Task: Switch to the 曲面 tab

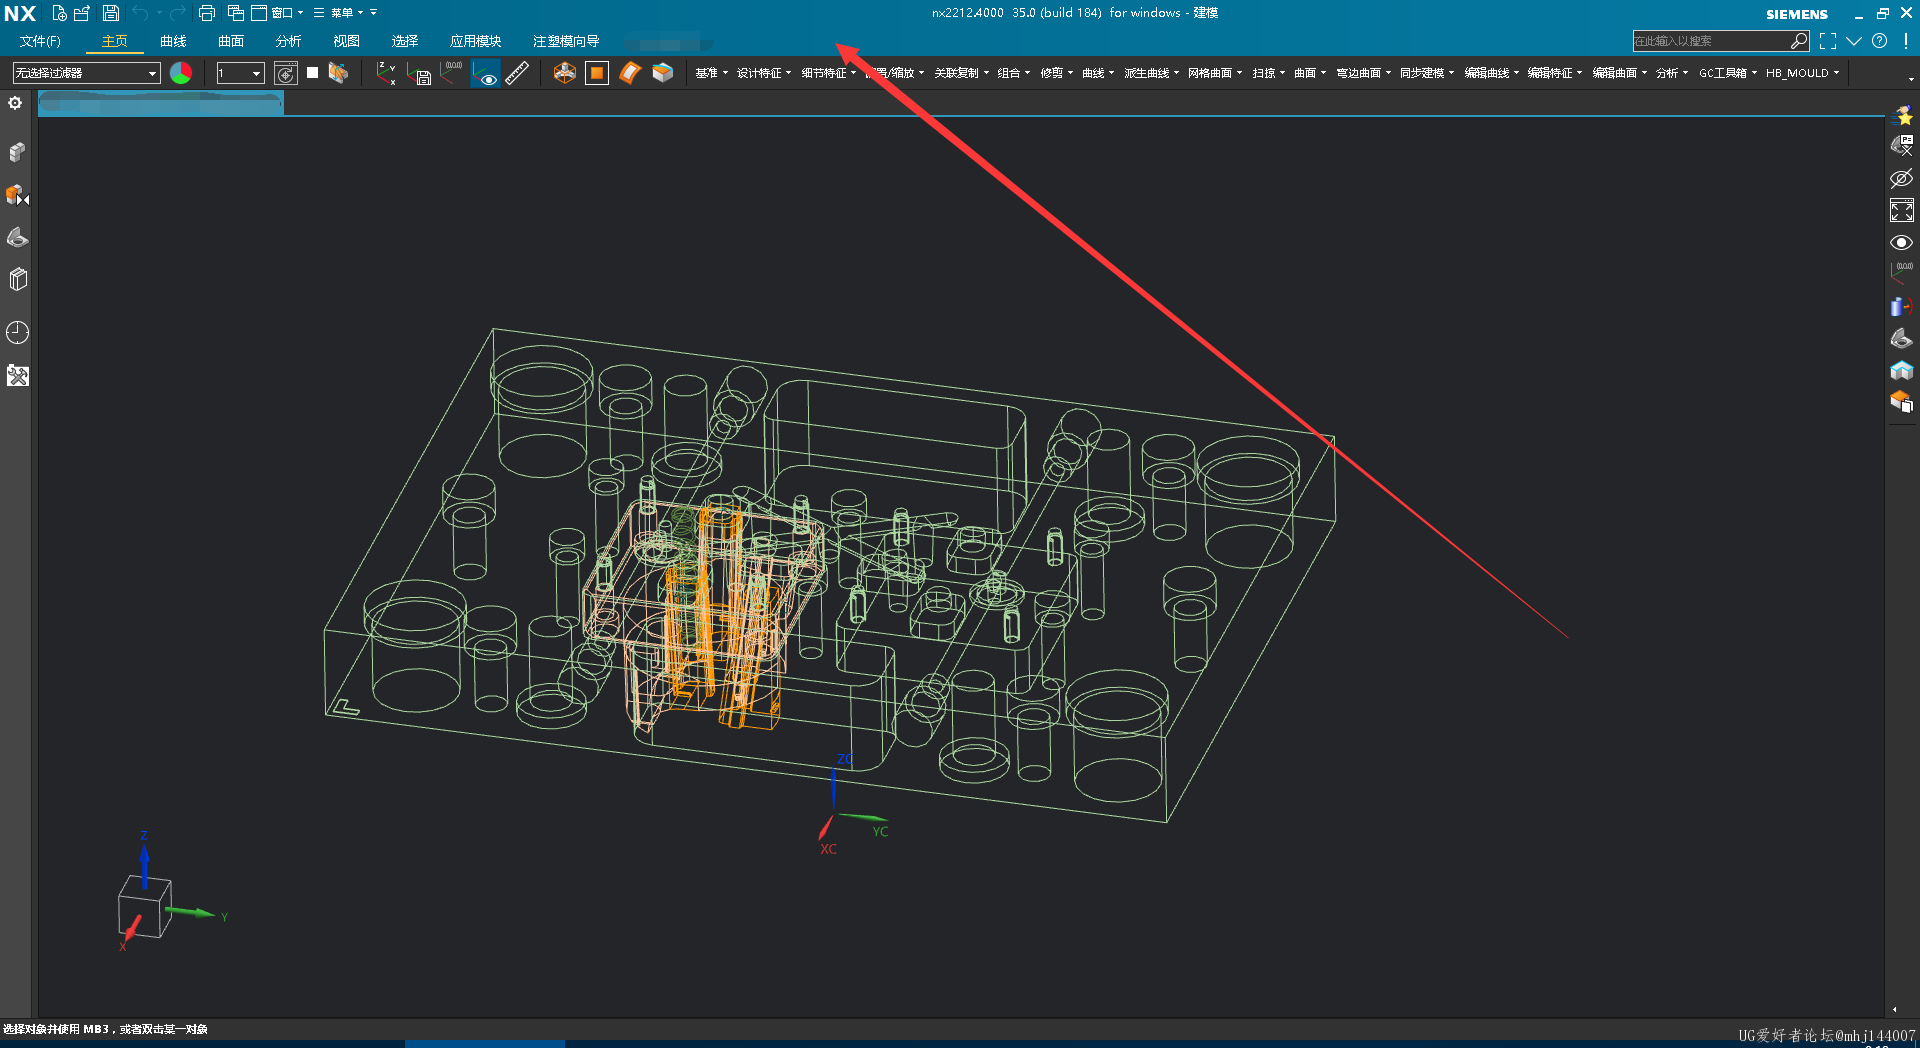Action: point(231,41)
